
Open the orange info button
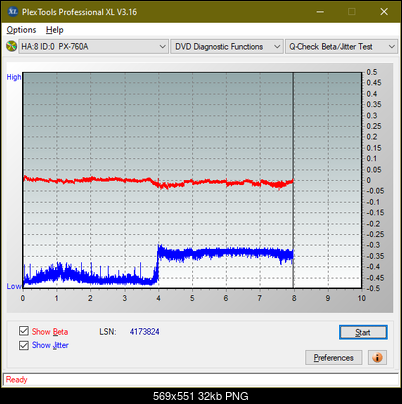[x=377, y=358]
